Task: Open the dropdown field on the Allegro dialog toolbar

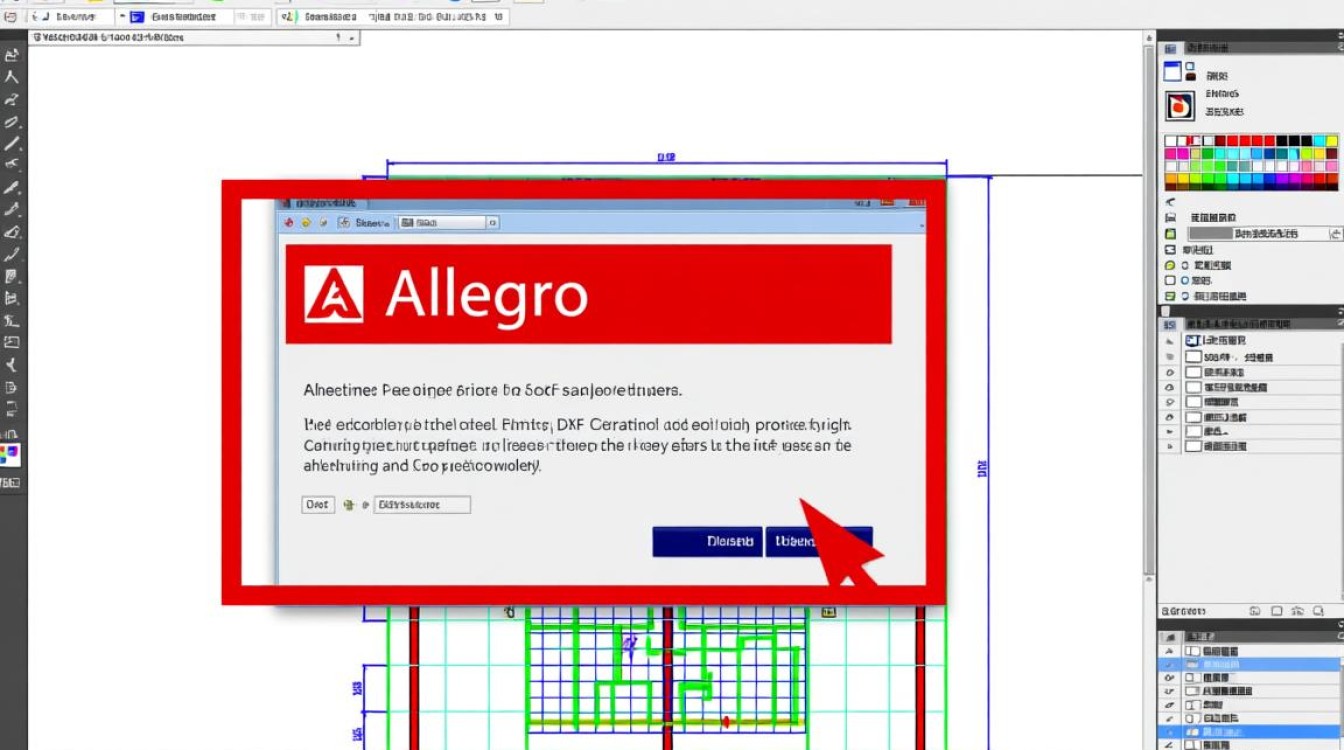Action: tap(449, 223)
